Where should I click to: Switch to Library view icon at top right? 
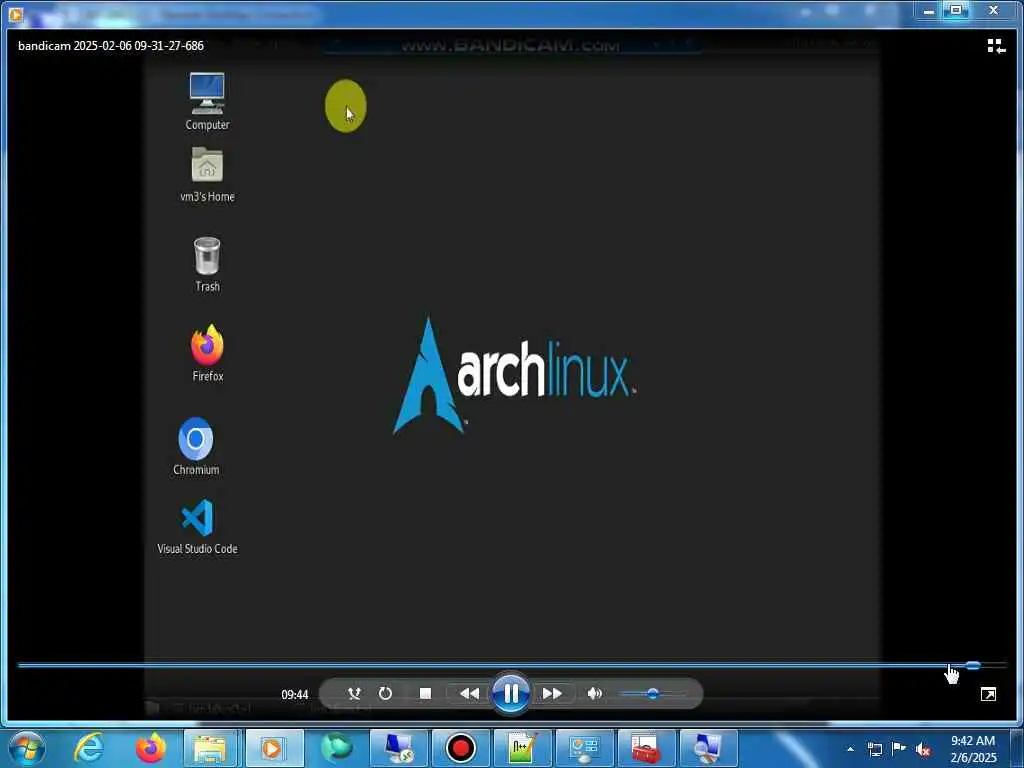pos(996,46)
